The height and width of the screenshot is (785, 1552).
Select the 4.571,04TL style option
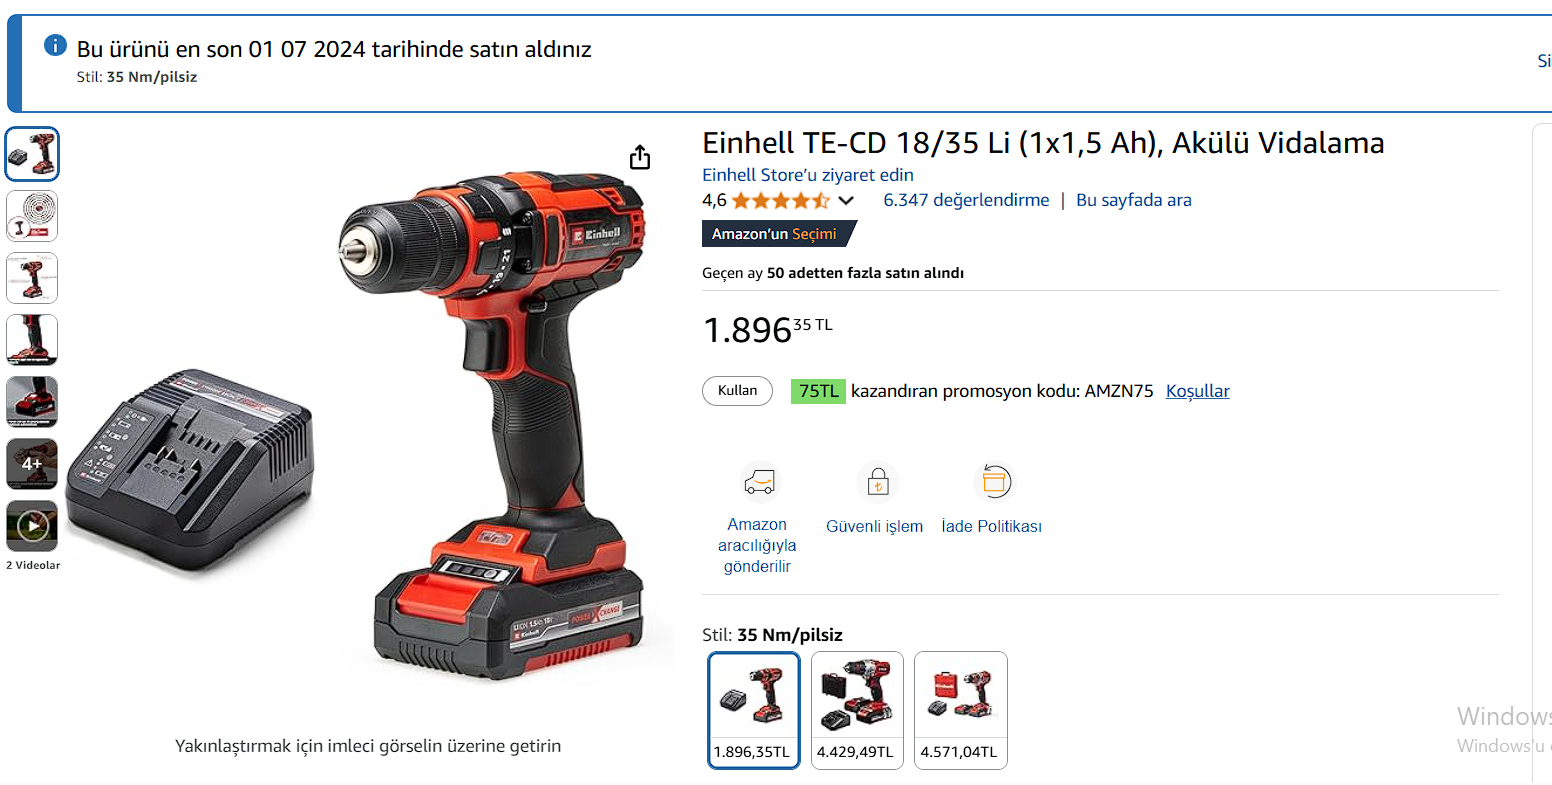pyautogui.click(x=961, y=710)
